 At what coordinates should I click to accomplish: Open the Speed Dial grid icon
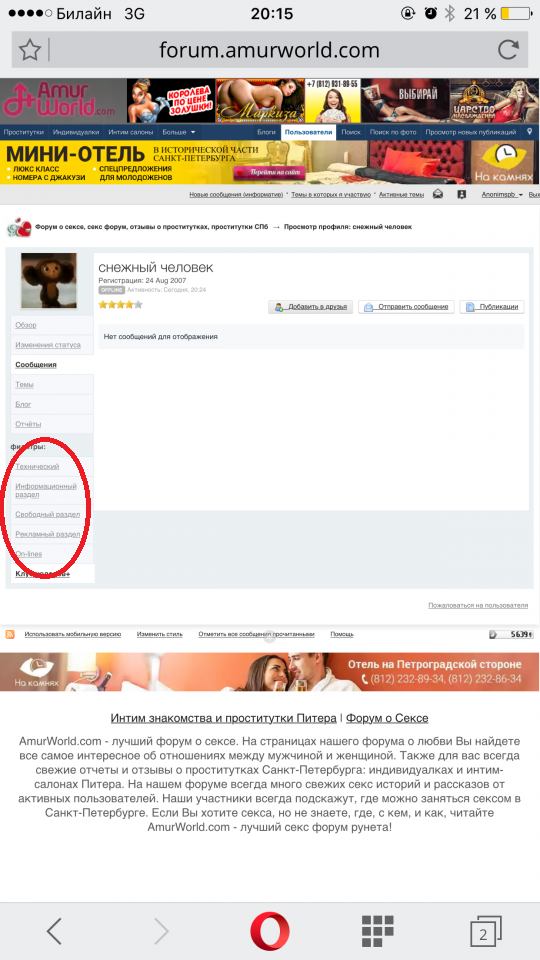[377, 931]
